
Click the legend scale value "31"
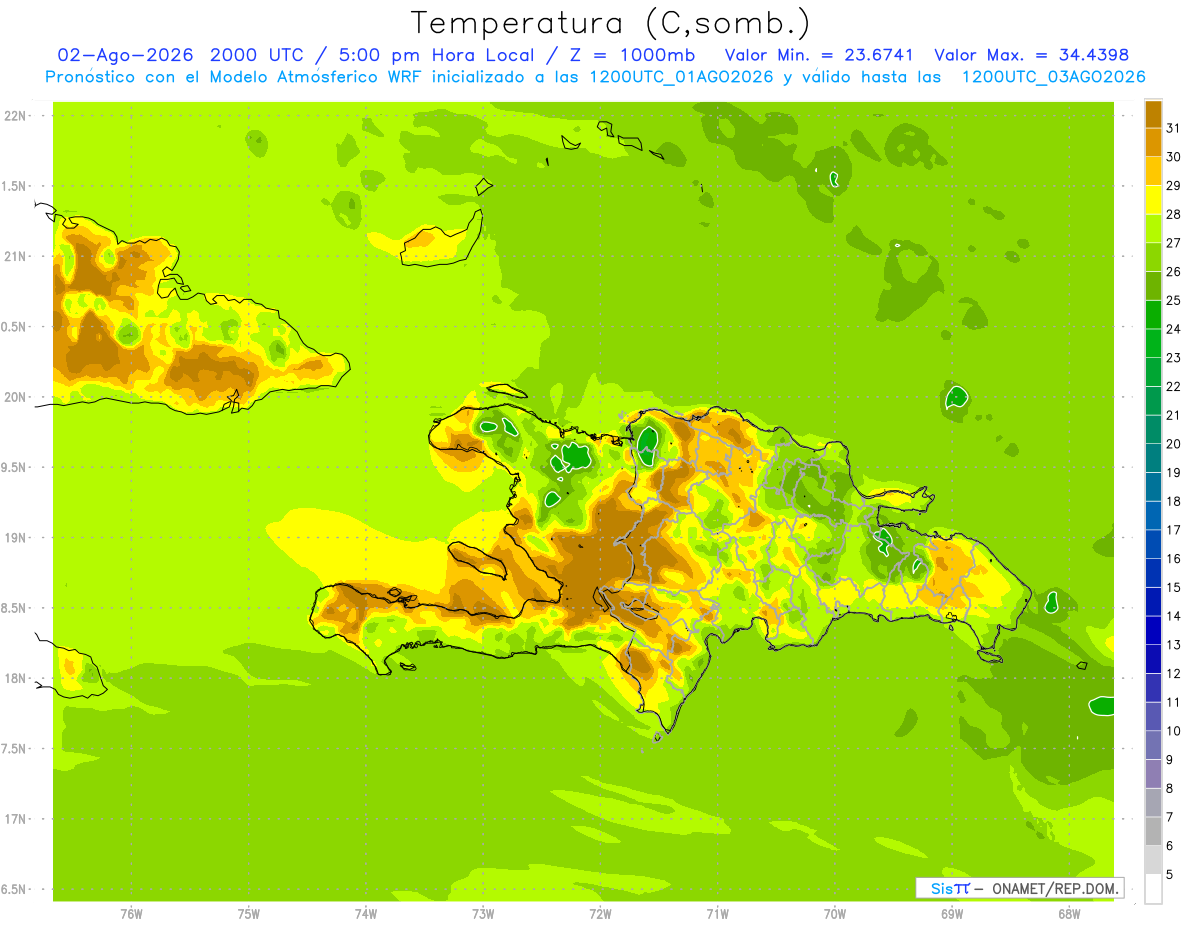pyautogui.click(x=1174, y=128)
